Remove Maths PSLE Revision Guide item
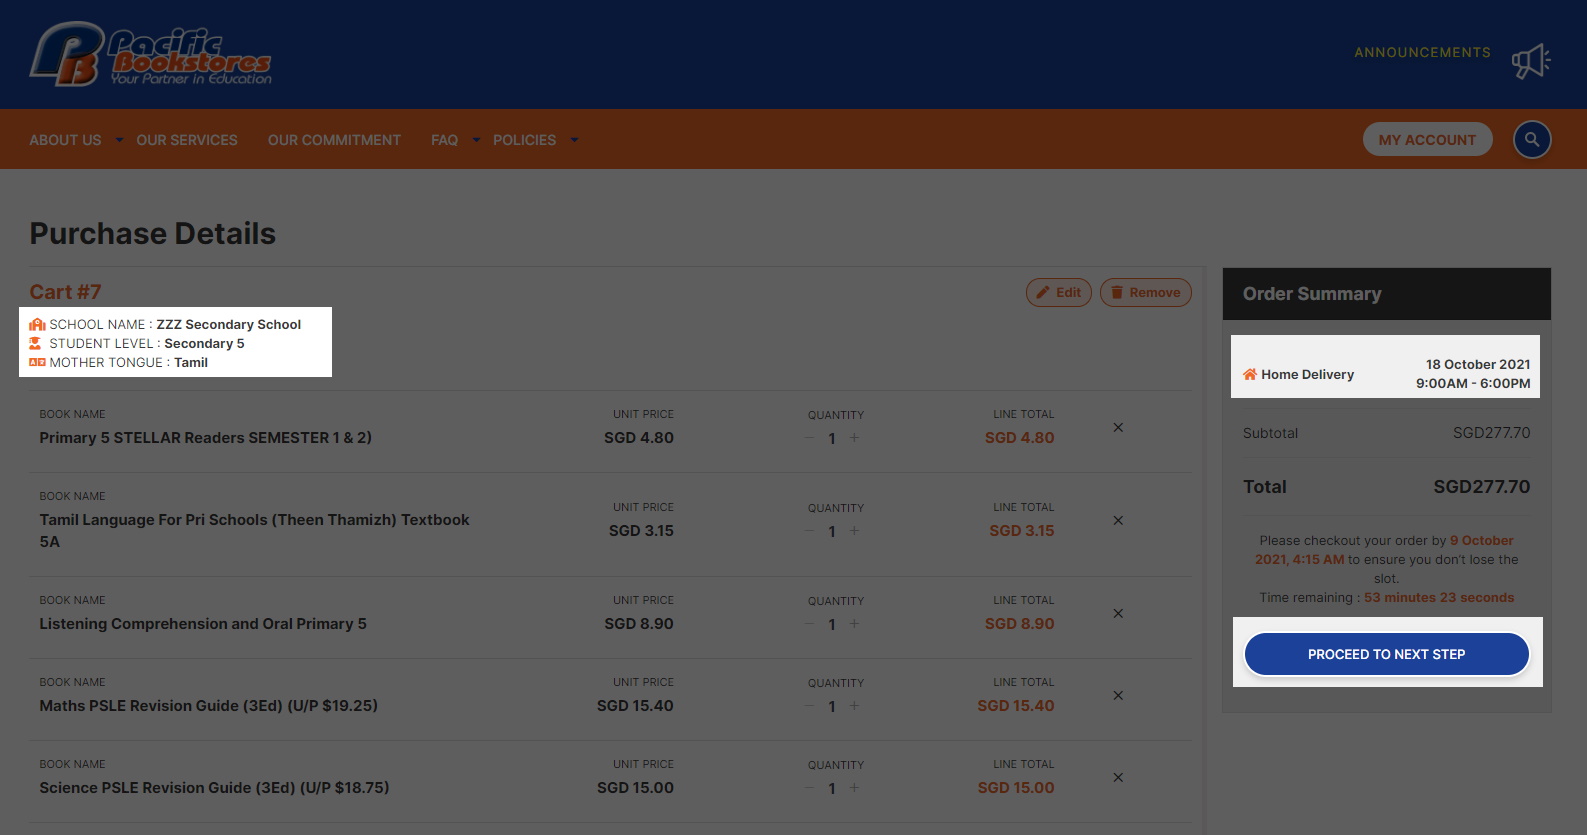 pyautogui.click(x=1118, y=695)
